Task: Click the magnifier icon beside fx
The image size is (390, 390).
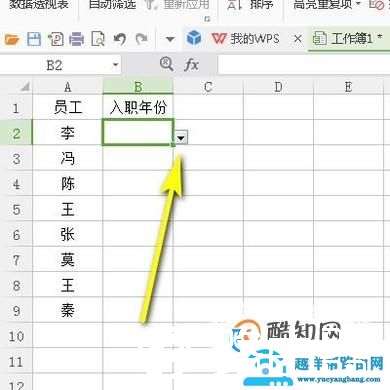Action: click(166, 64)
